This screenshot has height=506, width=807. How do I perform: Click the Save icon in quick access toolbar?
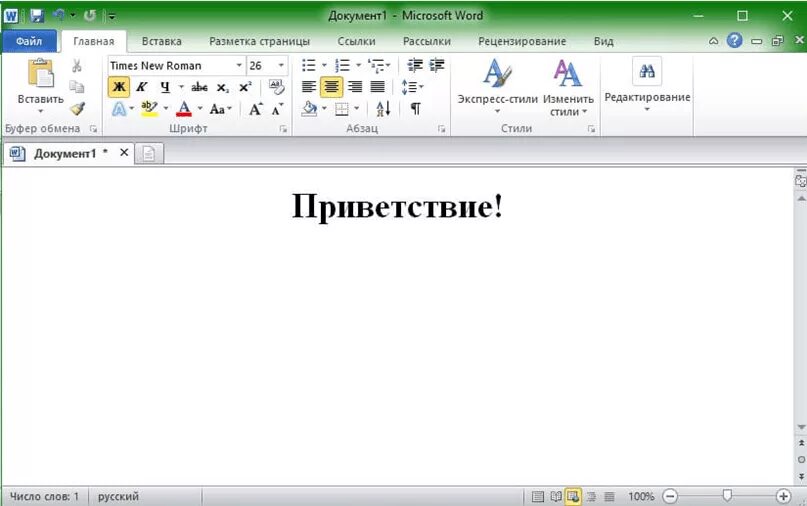click(37, 15)
